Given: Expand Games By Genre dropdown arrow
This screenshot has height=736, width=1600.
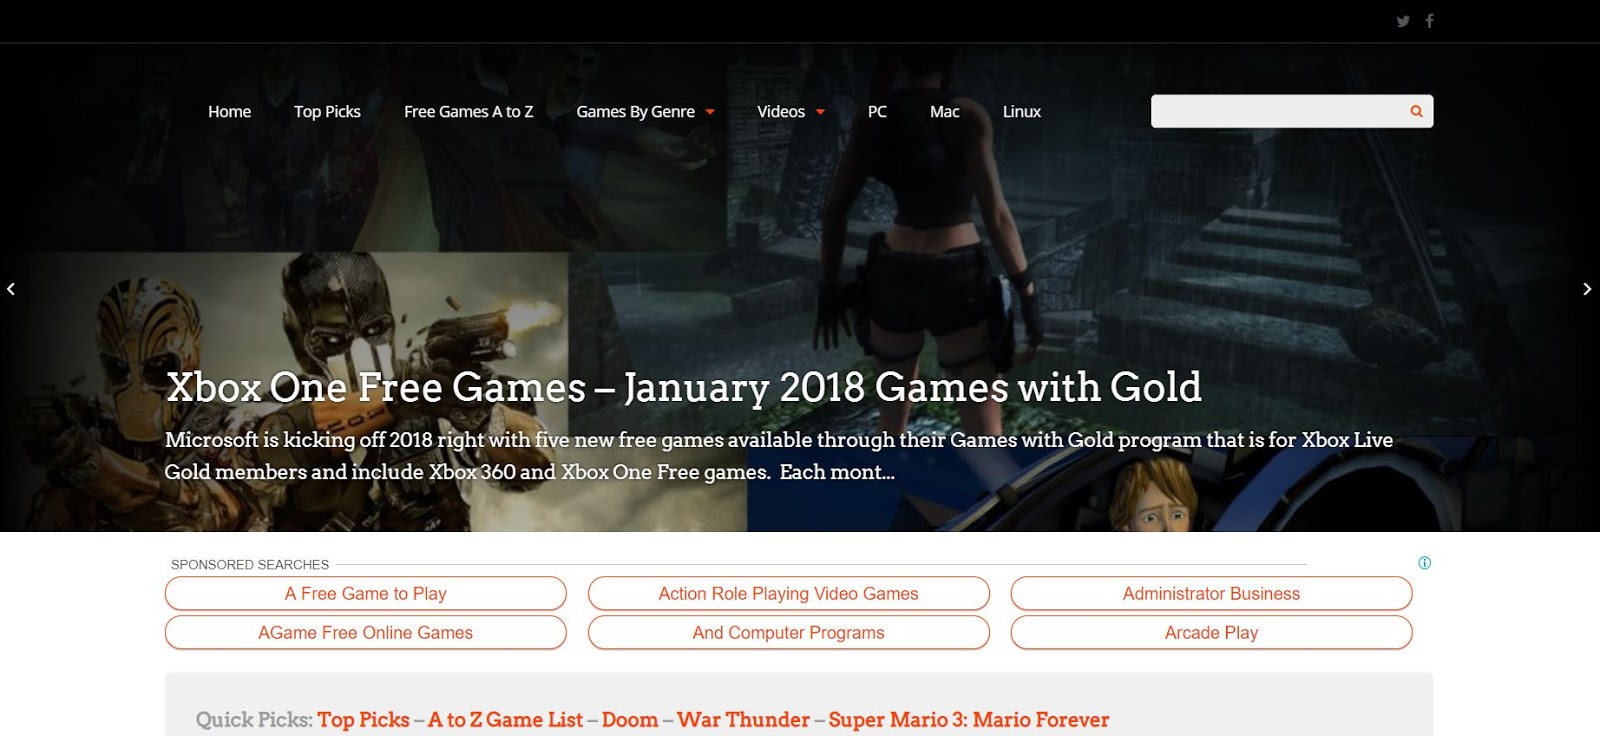Looking at the screenshot, I should (710, 112).
